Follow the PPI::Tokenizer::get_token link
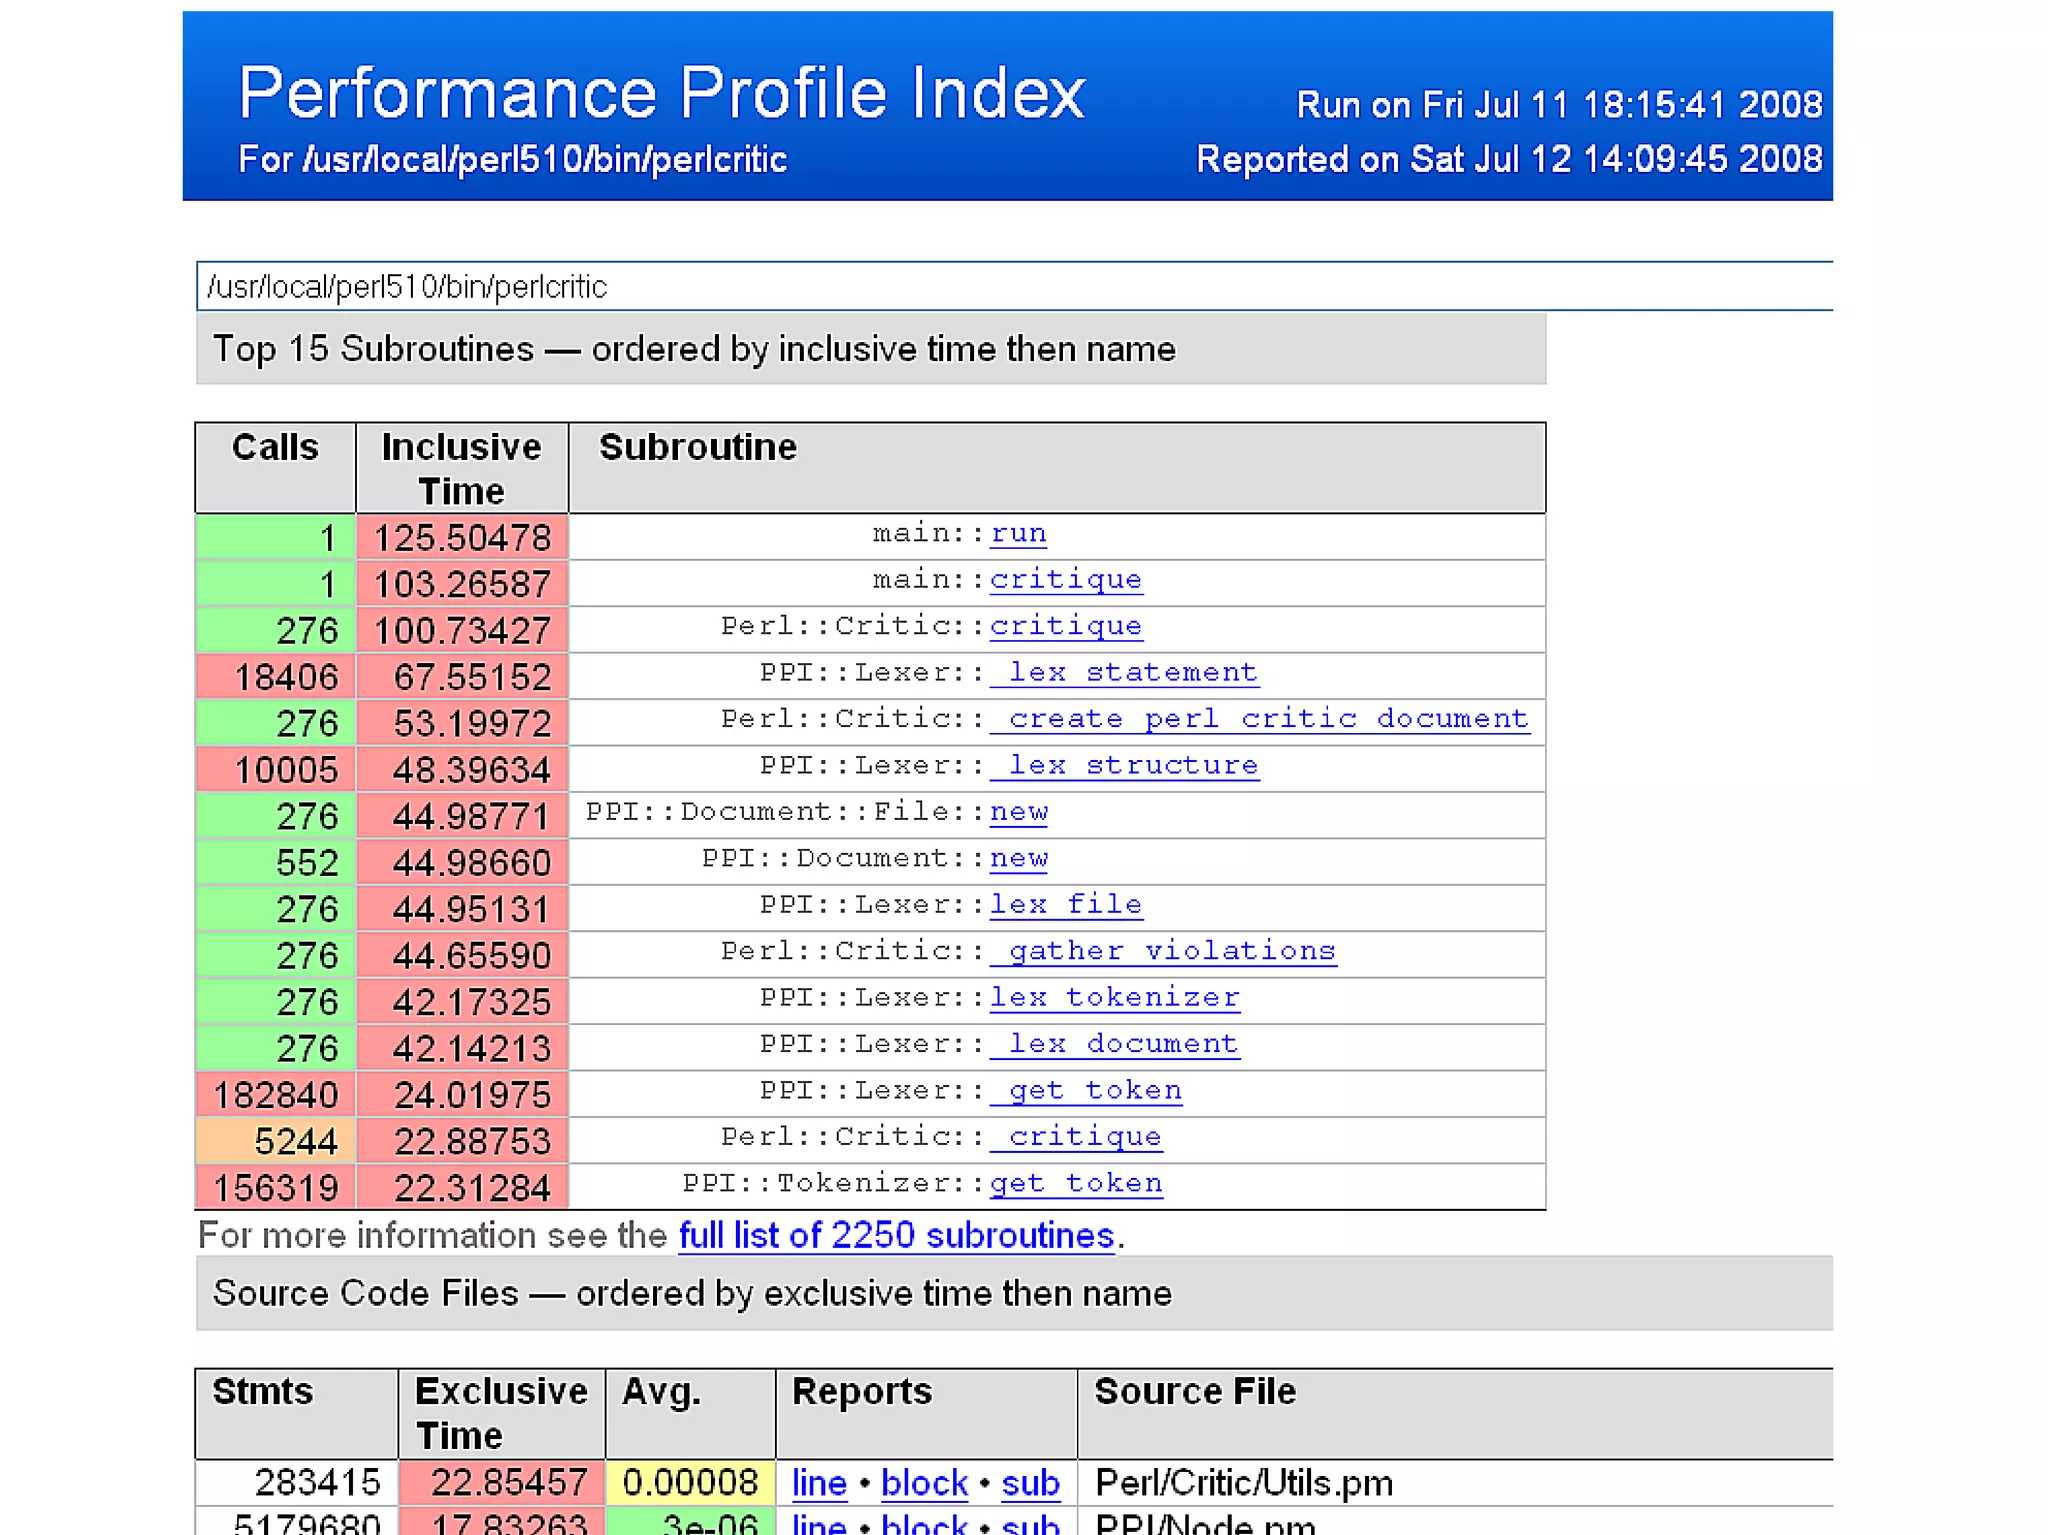2048x1535 pixels. (1075, 1184)
